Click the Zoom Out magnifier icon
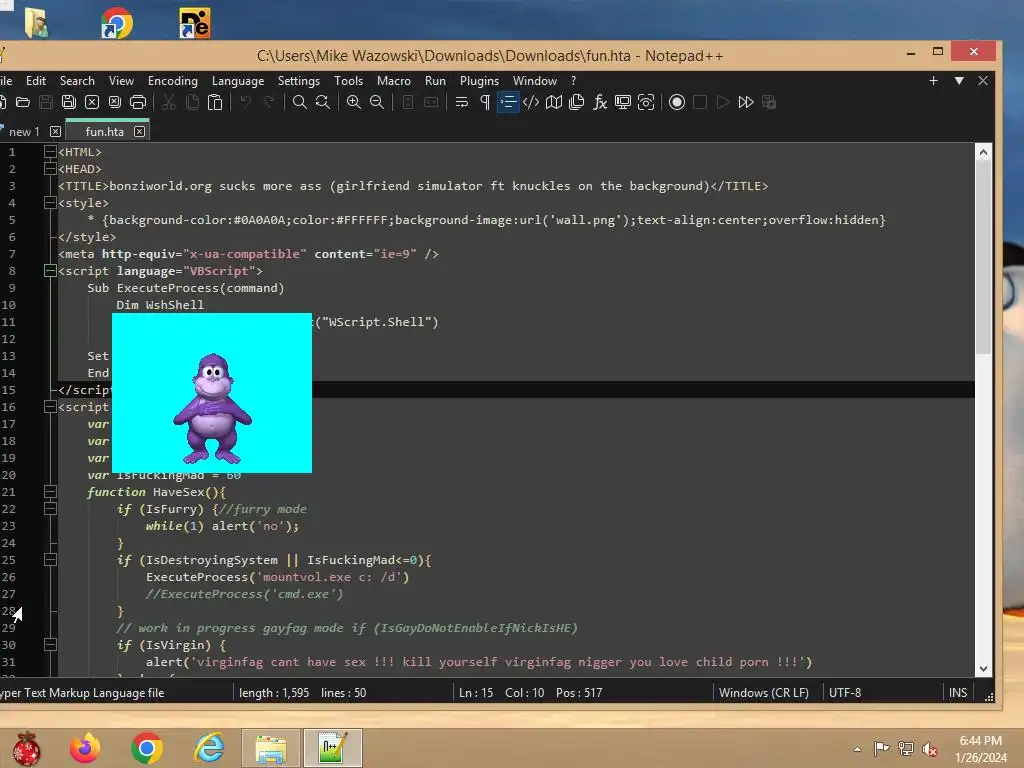Screen dimensions: 1024x768 (x=377, y=102)
